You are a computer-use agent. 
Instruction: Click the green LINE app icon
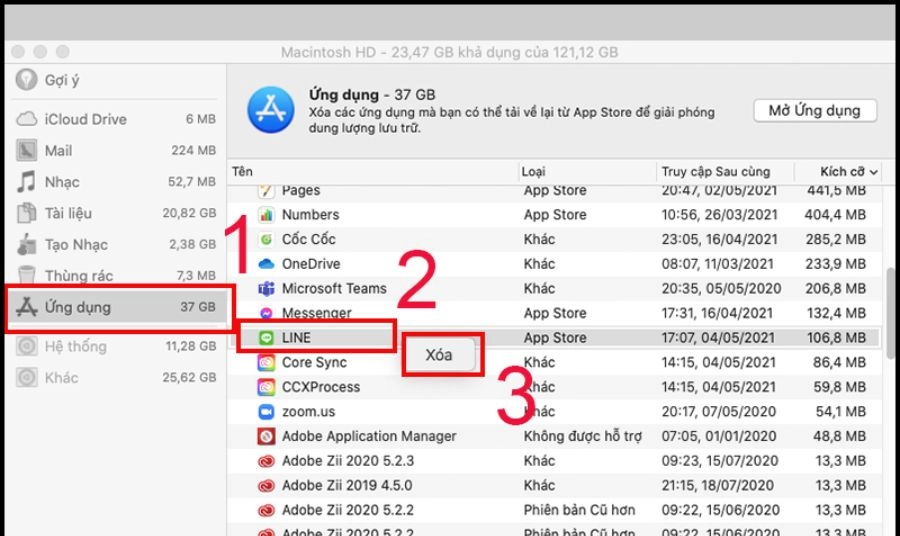tap(266, 338)
